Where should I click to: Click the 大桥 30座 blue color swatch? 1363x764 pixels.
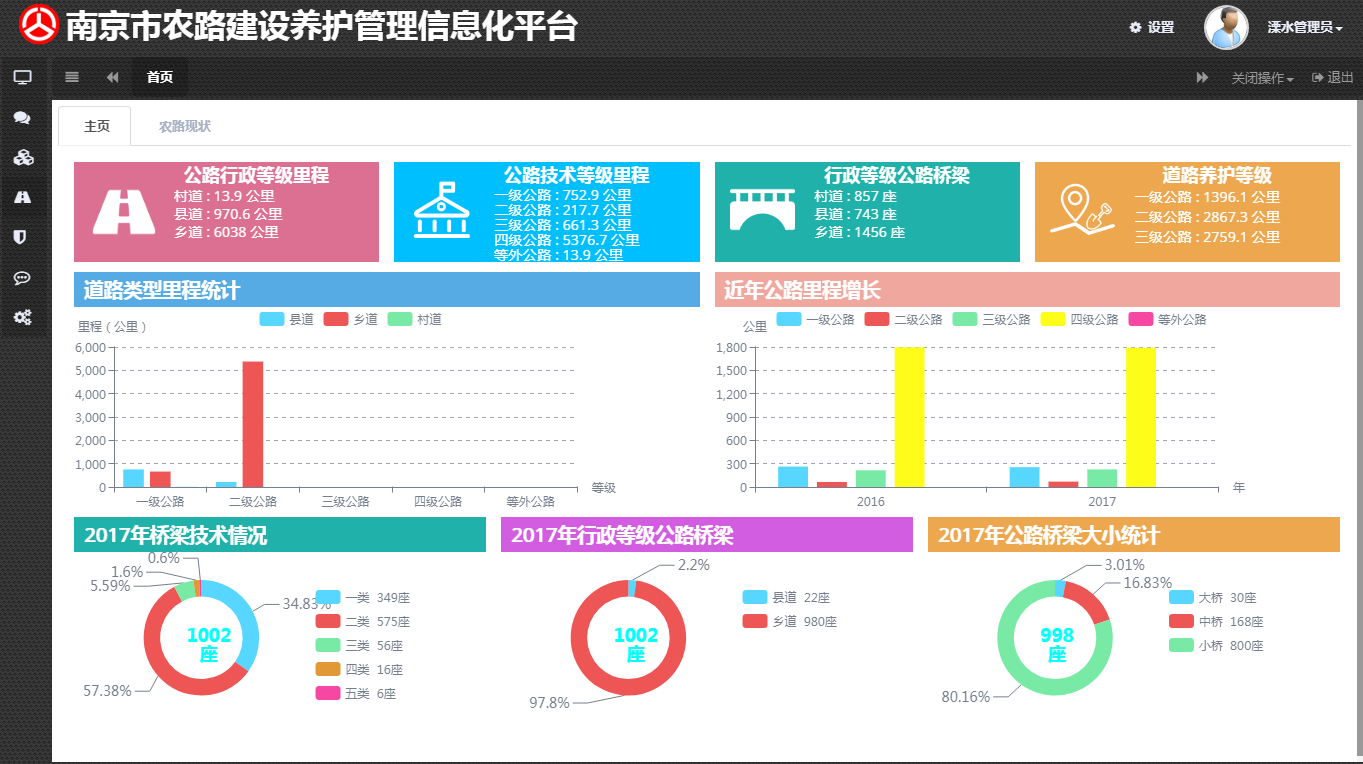coord(1182,597)
